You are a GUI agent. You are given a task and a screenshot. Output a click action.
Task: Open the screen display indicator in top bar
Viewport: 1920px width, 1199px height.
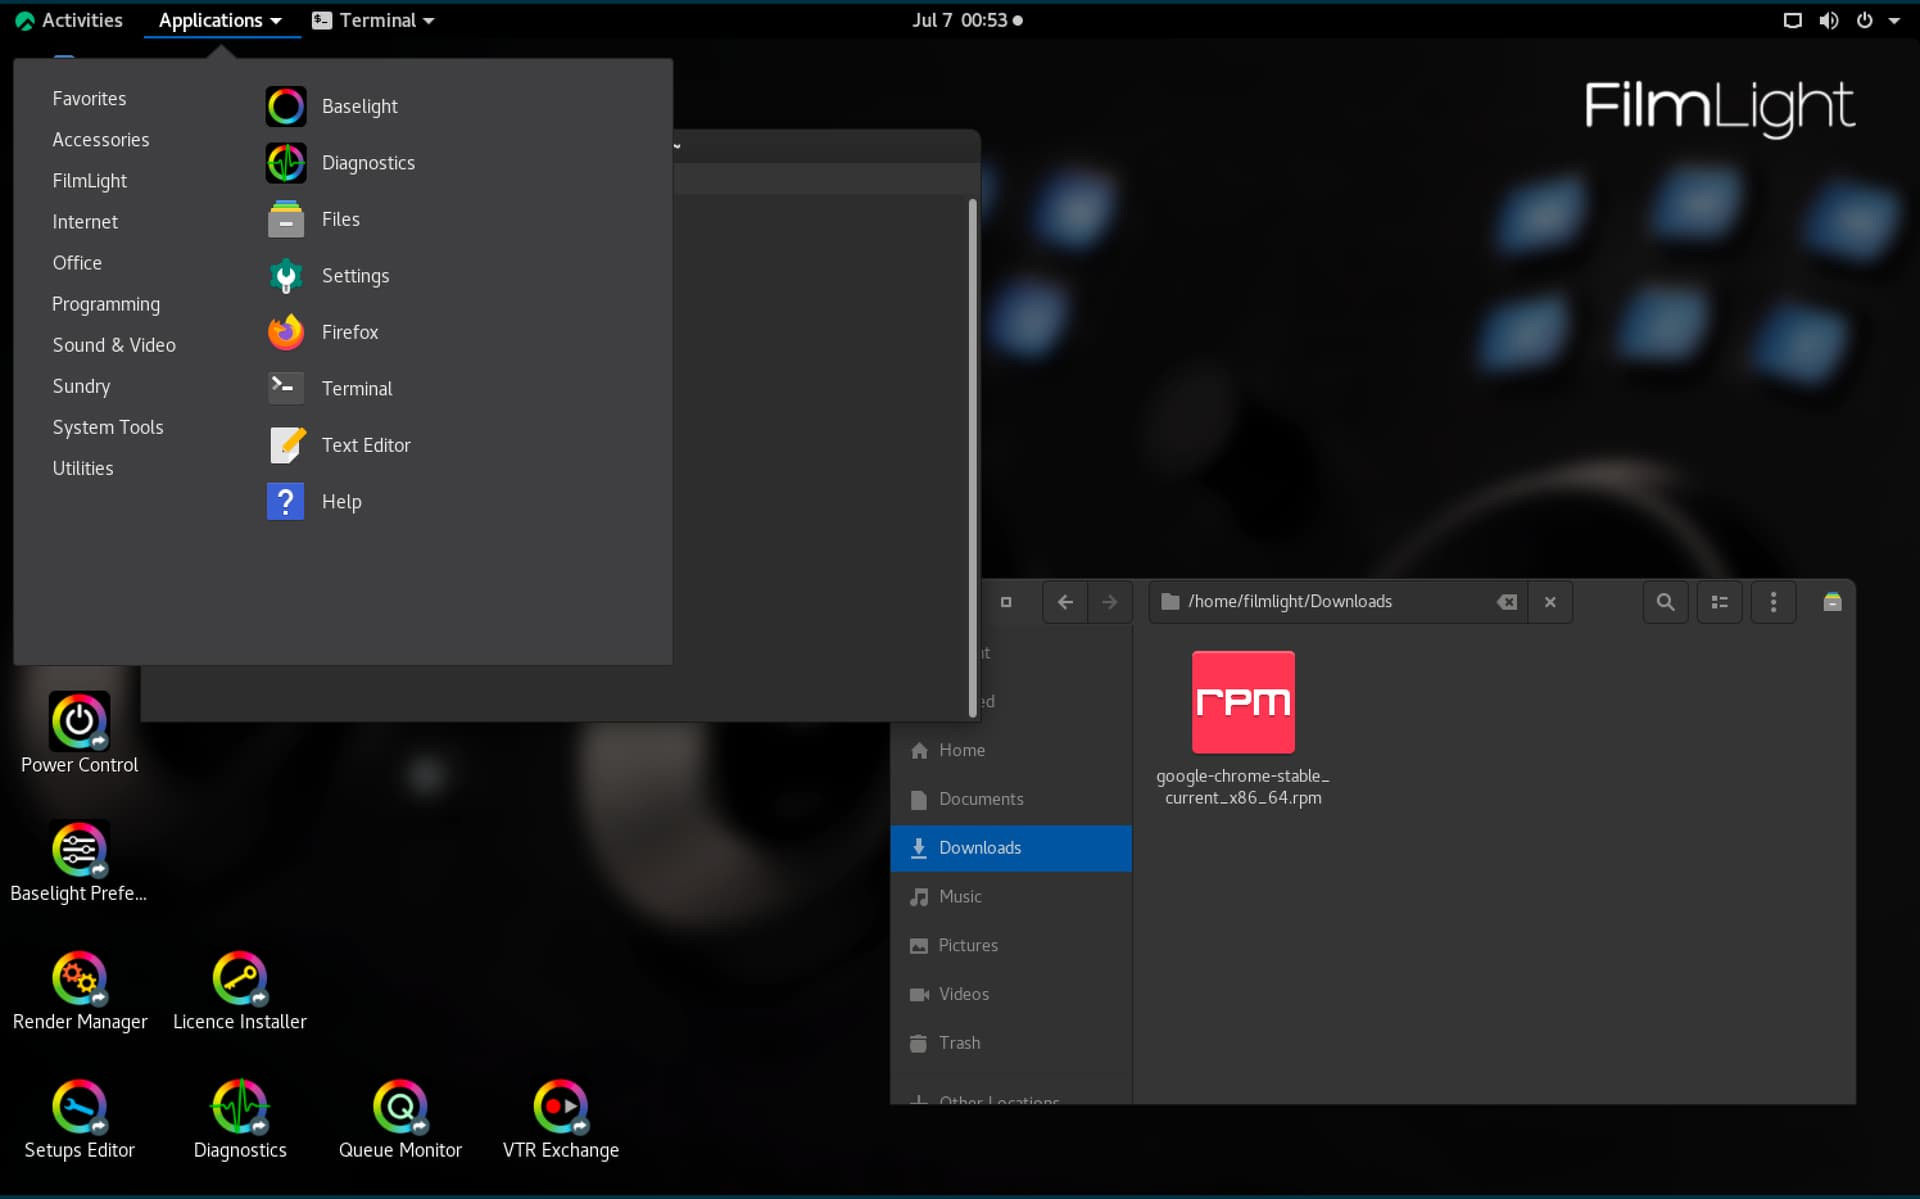(1792, 20)
